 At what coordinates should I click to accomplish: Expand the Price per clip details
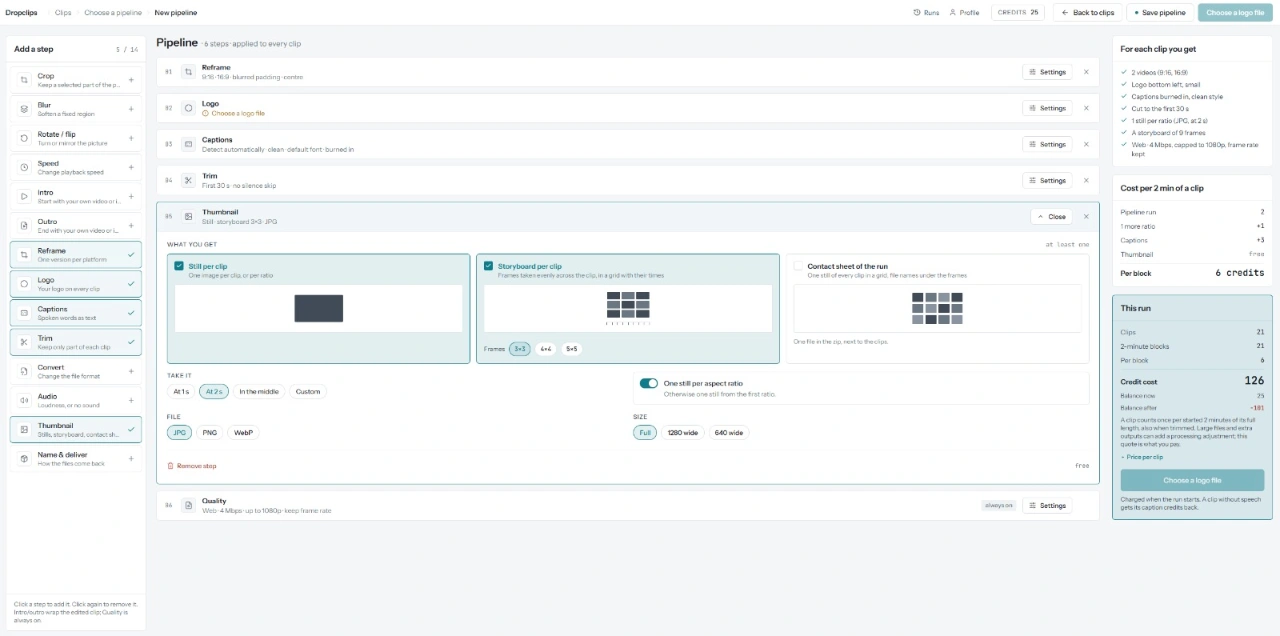pyautogui.click(x=1141, y=457)
